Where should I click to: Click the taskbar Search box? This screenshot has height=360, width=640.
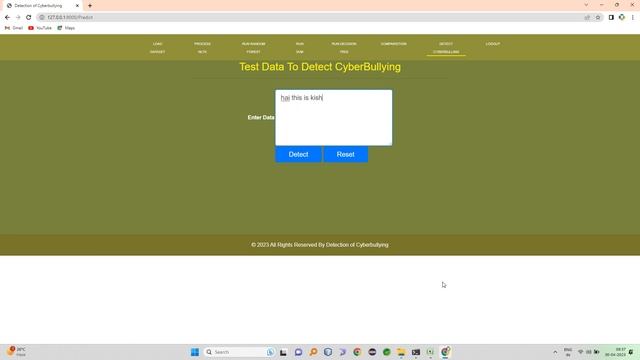(239, 352)
